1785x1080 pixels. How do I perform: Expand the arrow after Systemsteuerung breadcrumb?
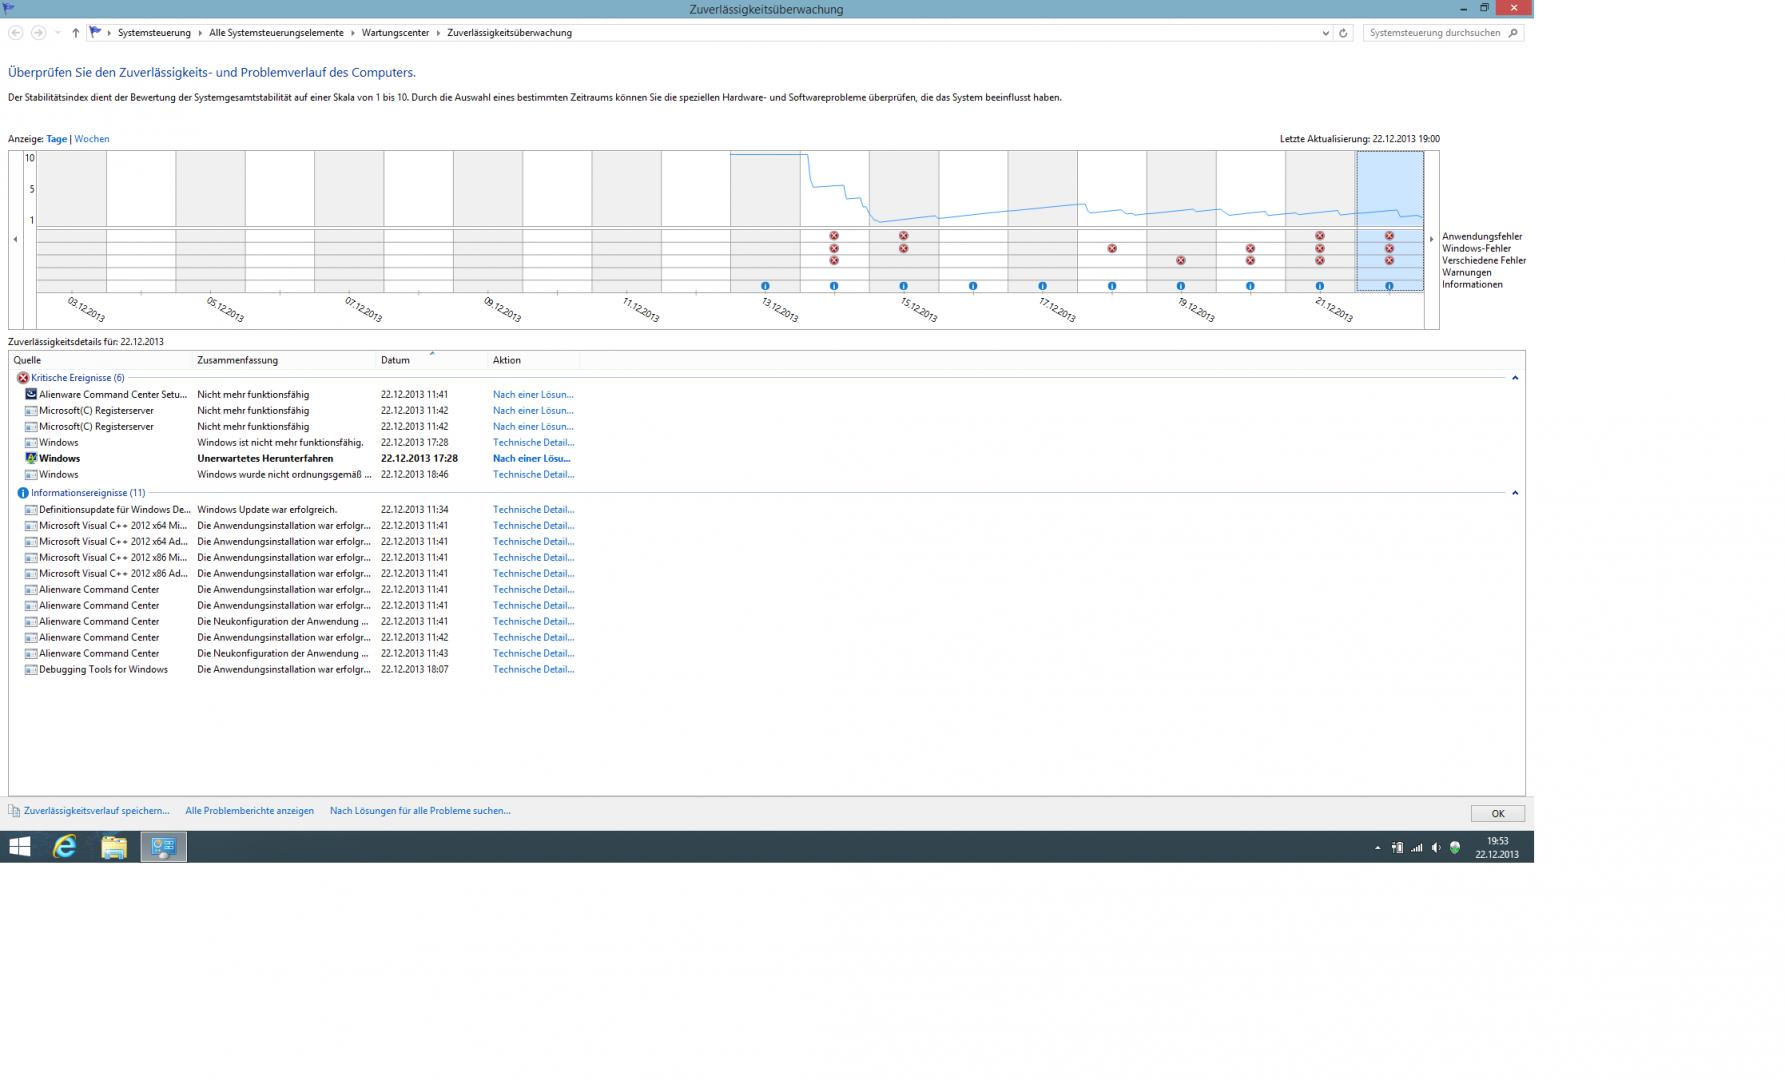point(200,33)
